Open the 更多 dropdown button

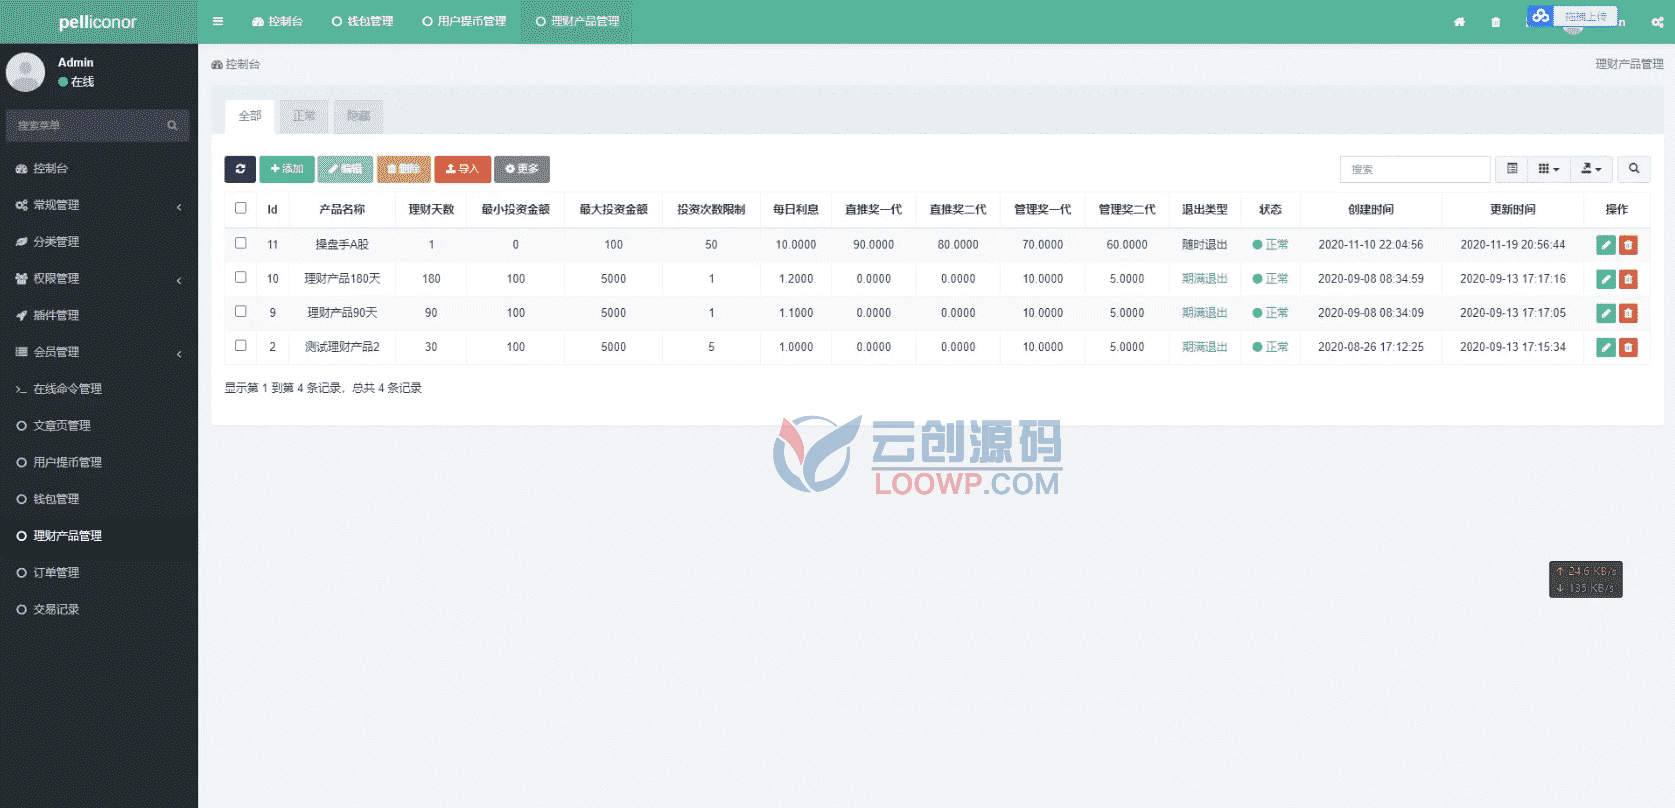522,169
